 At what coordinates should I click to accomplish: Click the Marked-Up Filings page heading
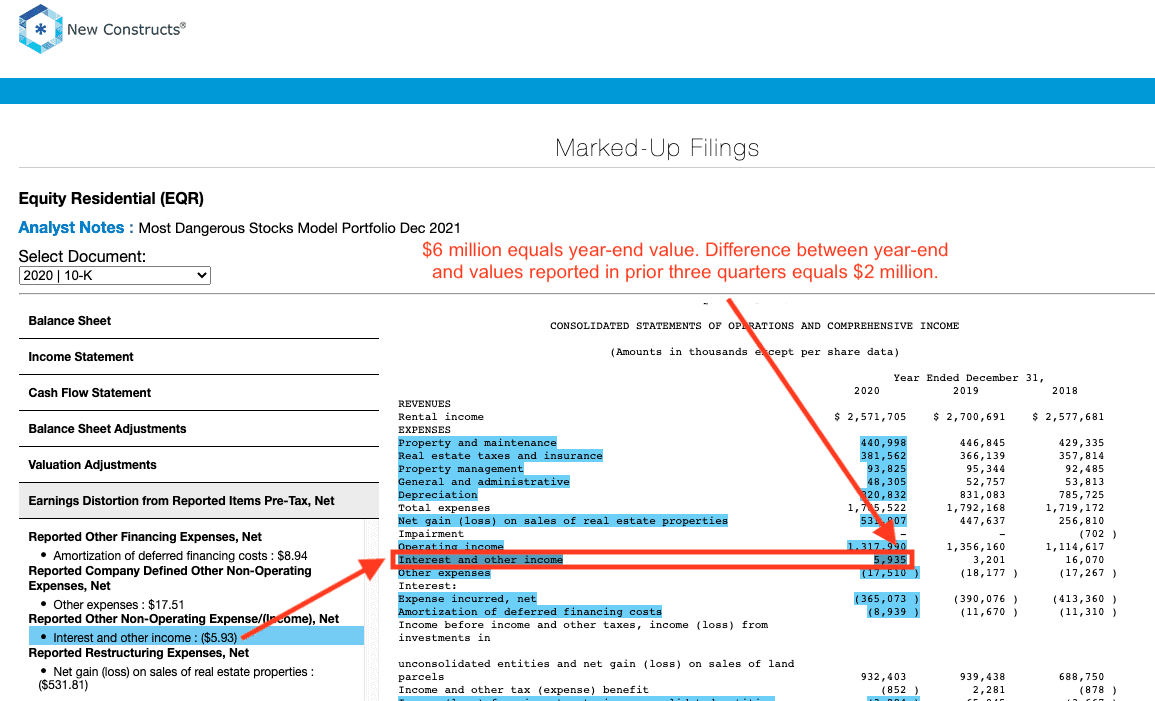point(657,148)
